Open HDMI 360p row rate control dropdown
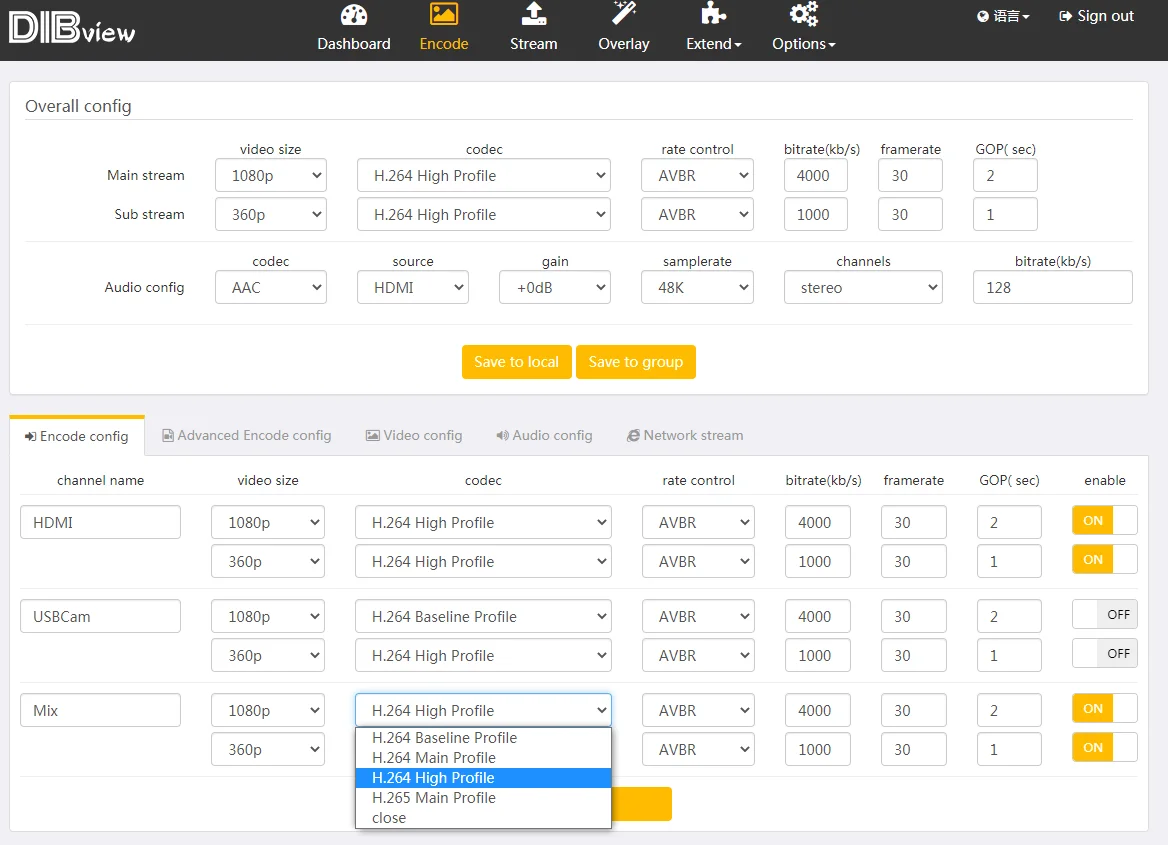The image size is (1168, 845). pyautogui.click(x=698, y=562)
